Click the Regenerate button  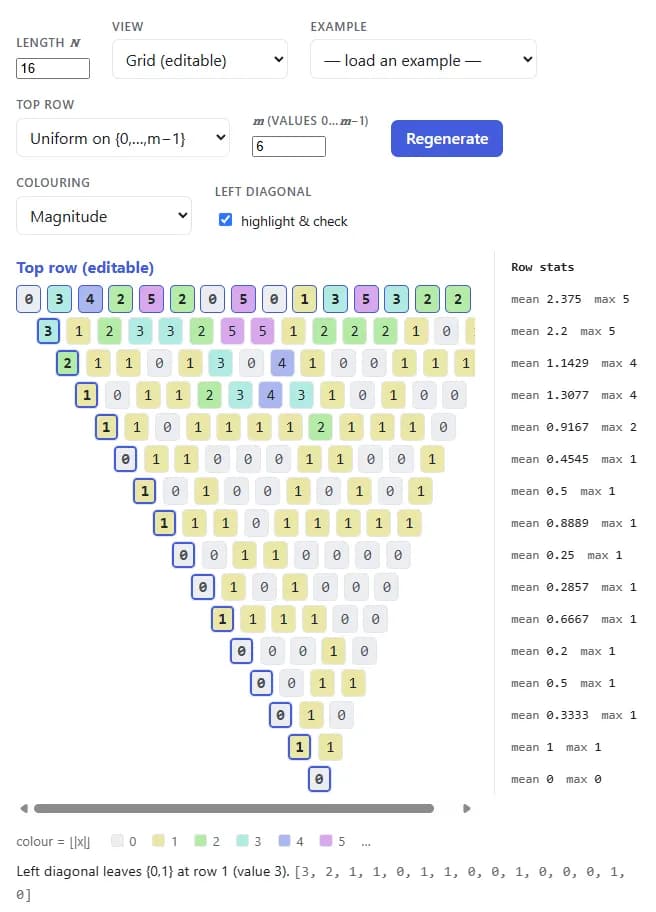pyautogui.click(x=447, y=138)
